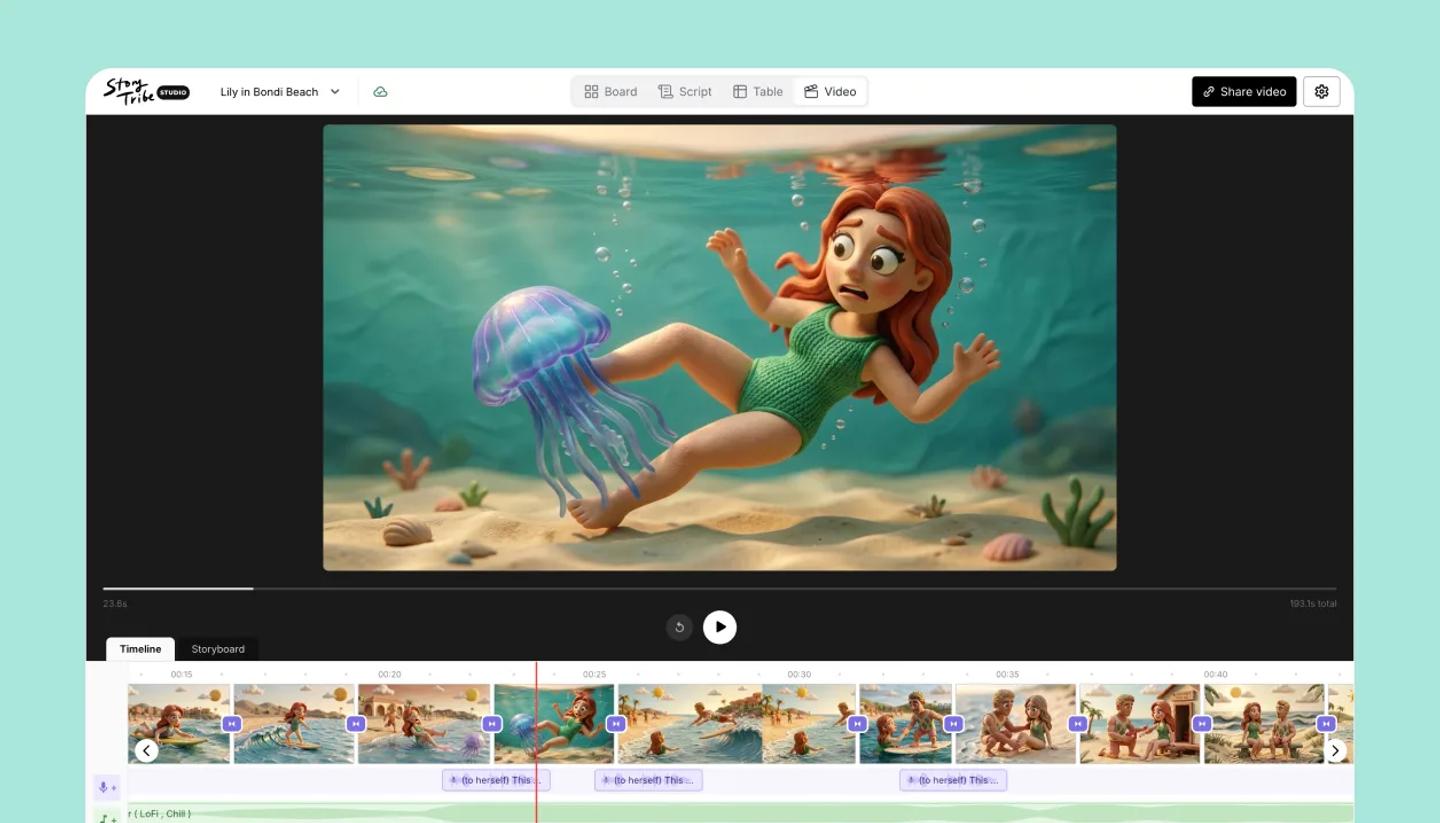Switch to the Script view
This screenshot has width=1440, height=823.
tap(685, 92)
